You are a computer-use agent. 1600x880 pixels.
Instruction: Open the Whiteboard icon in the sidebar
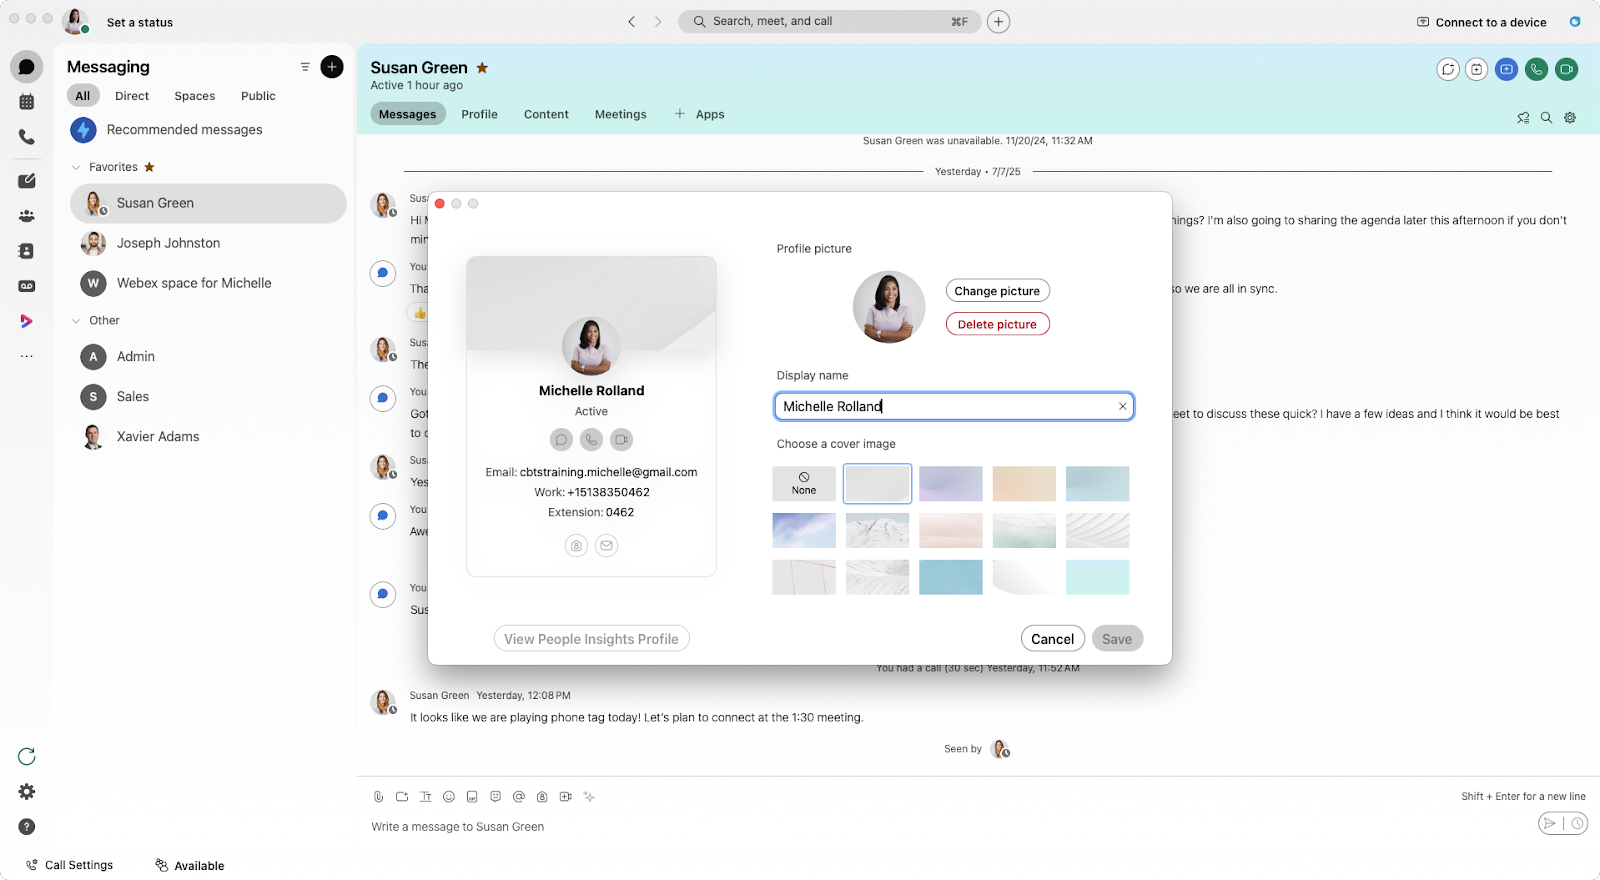(27, 181)
